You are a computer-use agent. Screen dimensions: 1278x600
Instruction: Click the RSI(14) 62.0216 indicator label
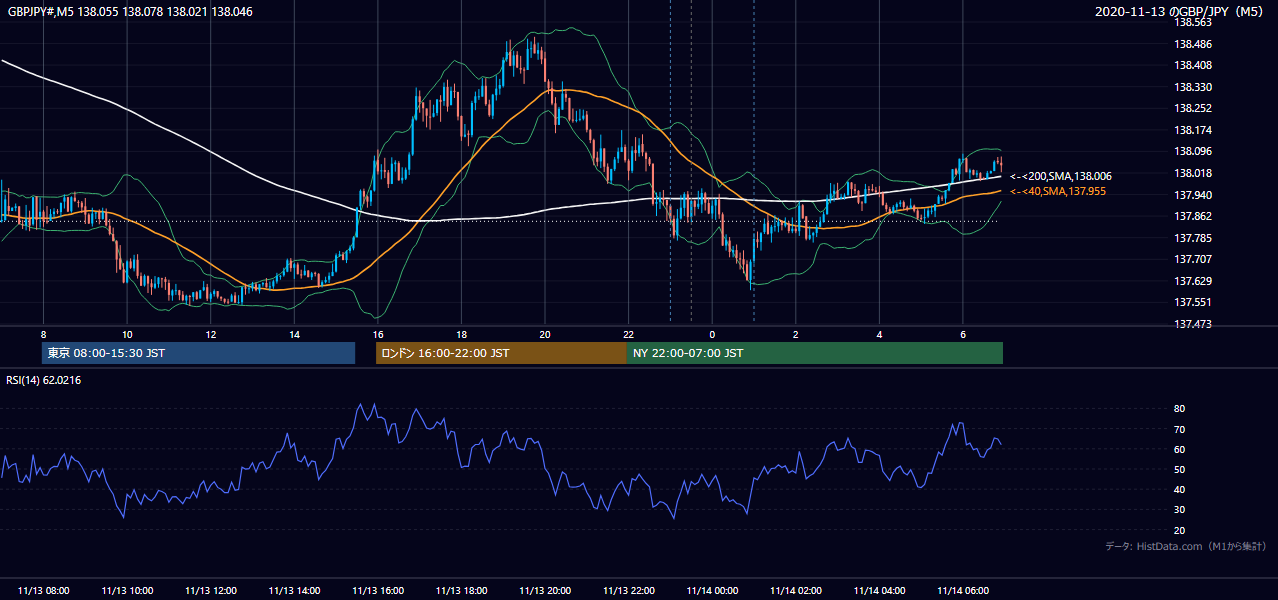(x=44, y=380)
